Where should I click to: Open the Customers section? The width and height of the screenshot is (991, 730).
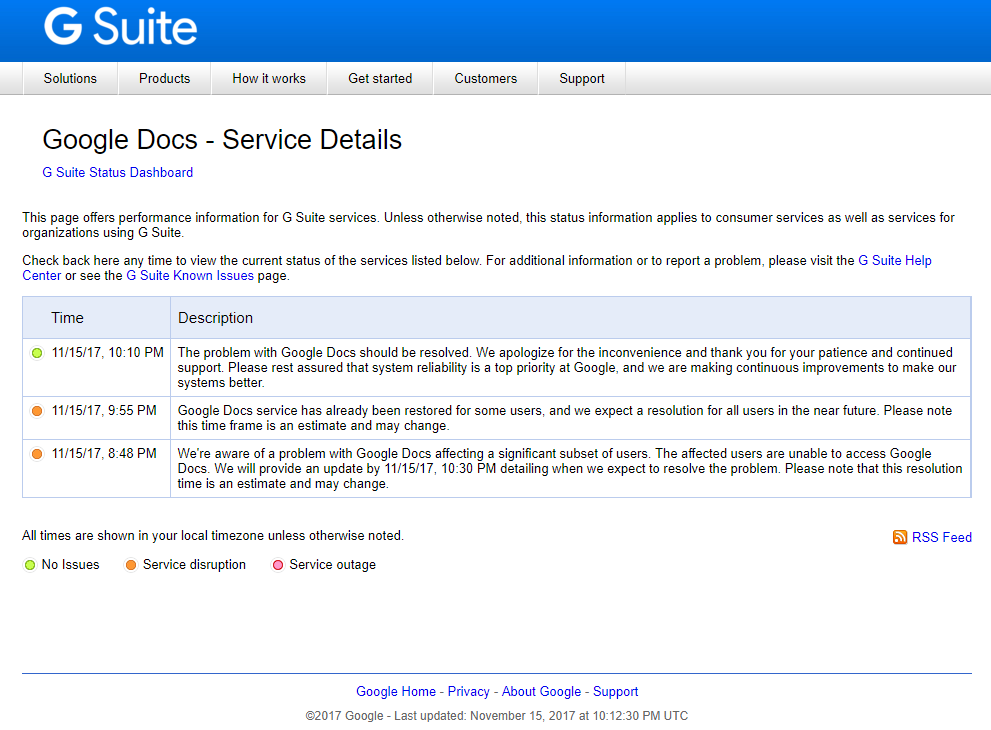coord(485,78)
